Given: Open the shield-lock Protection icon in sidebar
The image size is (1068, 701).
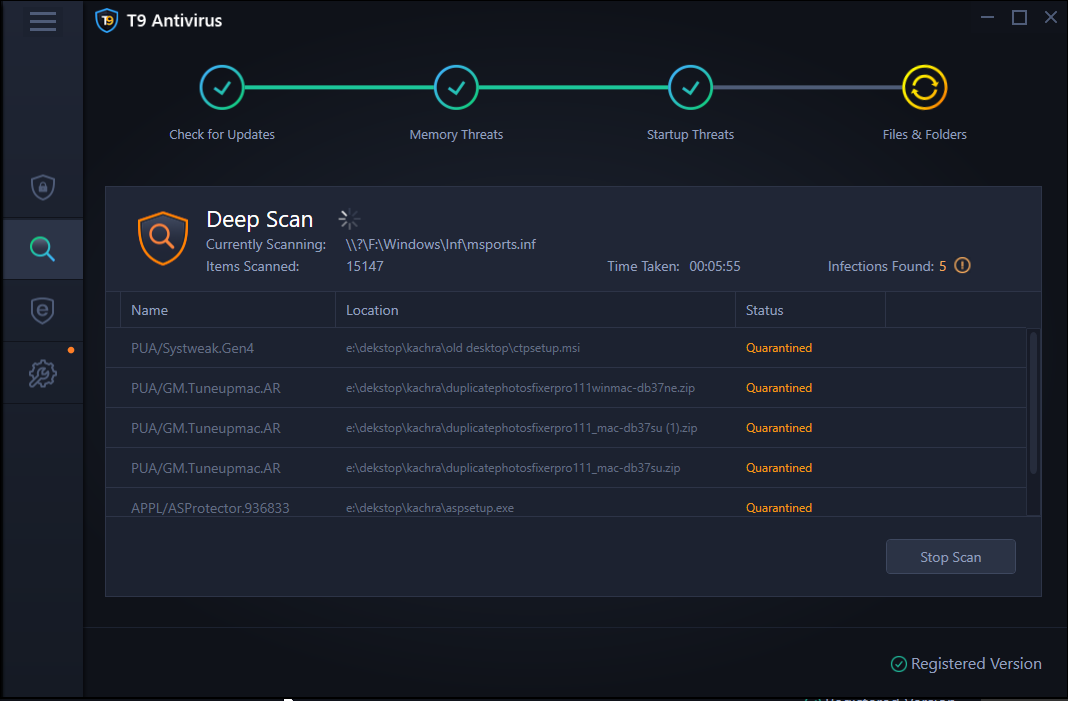Looking at the screenshot, I should coord(42,187).
